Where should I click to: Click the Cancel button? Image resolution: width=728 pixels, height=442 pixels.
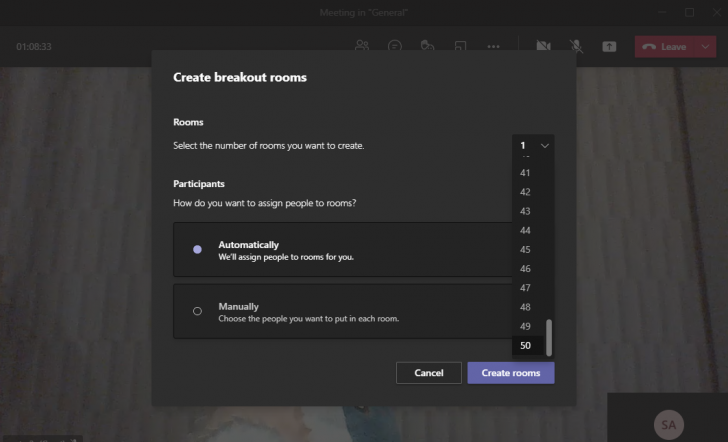[429, 373]
